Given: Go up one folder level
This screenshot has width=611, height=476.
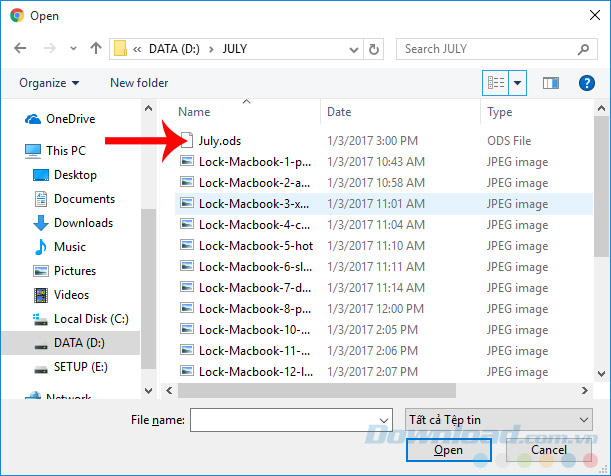Looking at the screenshot, I should point(96,48).
